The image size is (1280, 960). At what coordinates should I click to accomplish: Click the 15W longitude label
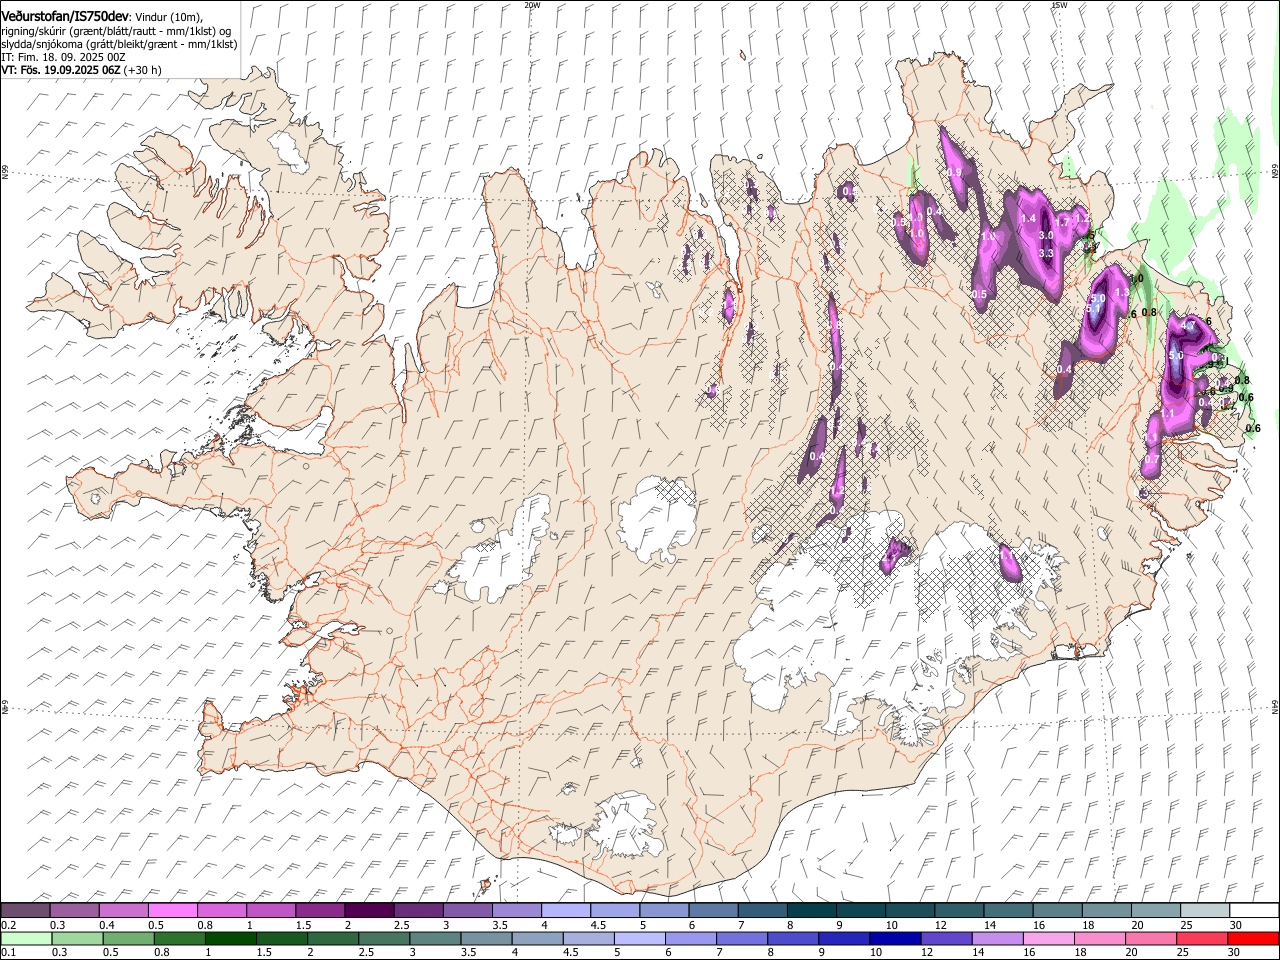click(x=1059, y=4)
